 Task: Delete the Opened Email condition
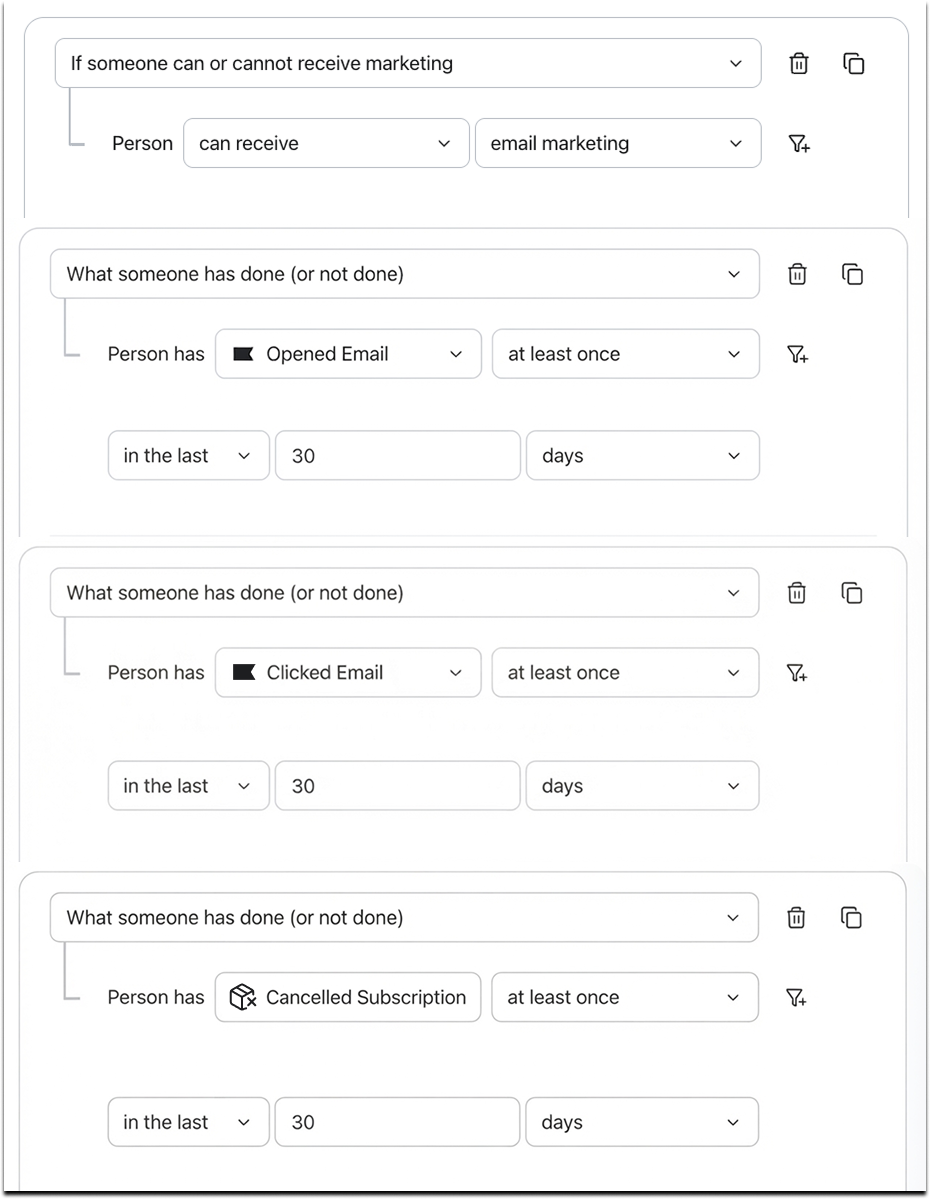(x=797, y=274)
